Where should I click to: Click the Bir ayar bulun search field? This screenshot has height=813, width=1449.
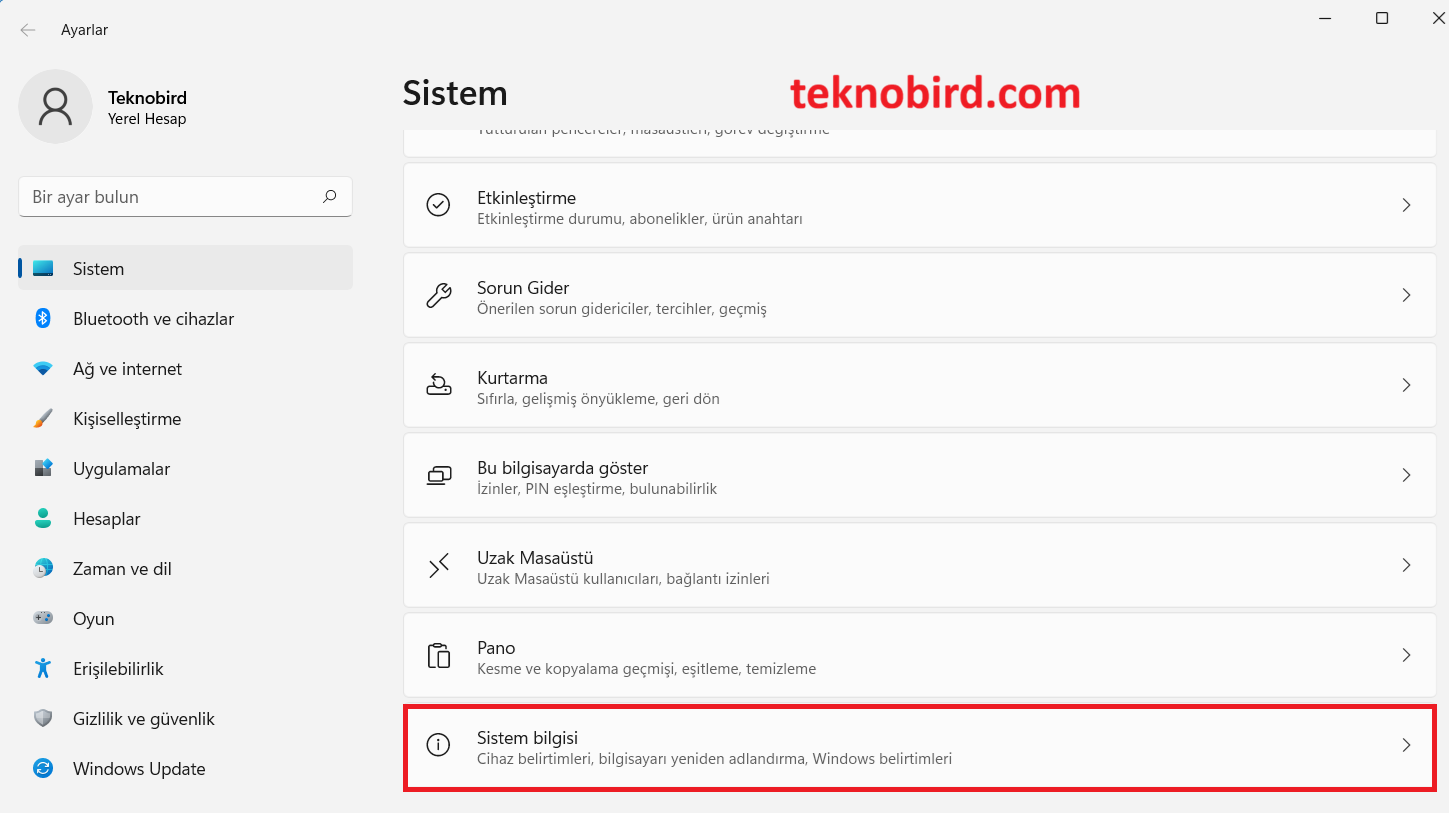click(x=170, y=197)
